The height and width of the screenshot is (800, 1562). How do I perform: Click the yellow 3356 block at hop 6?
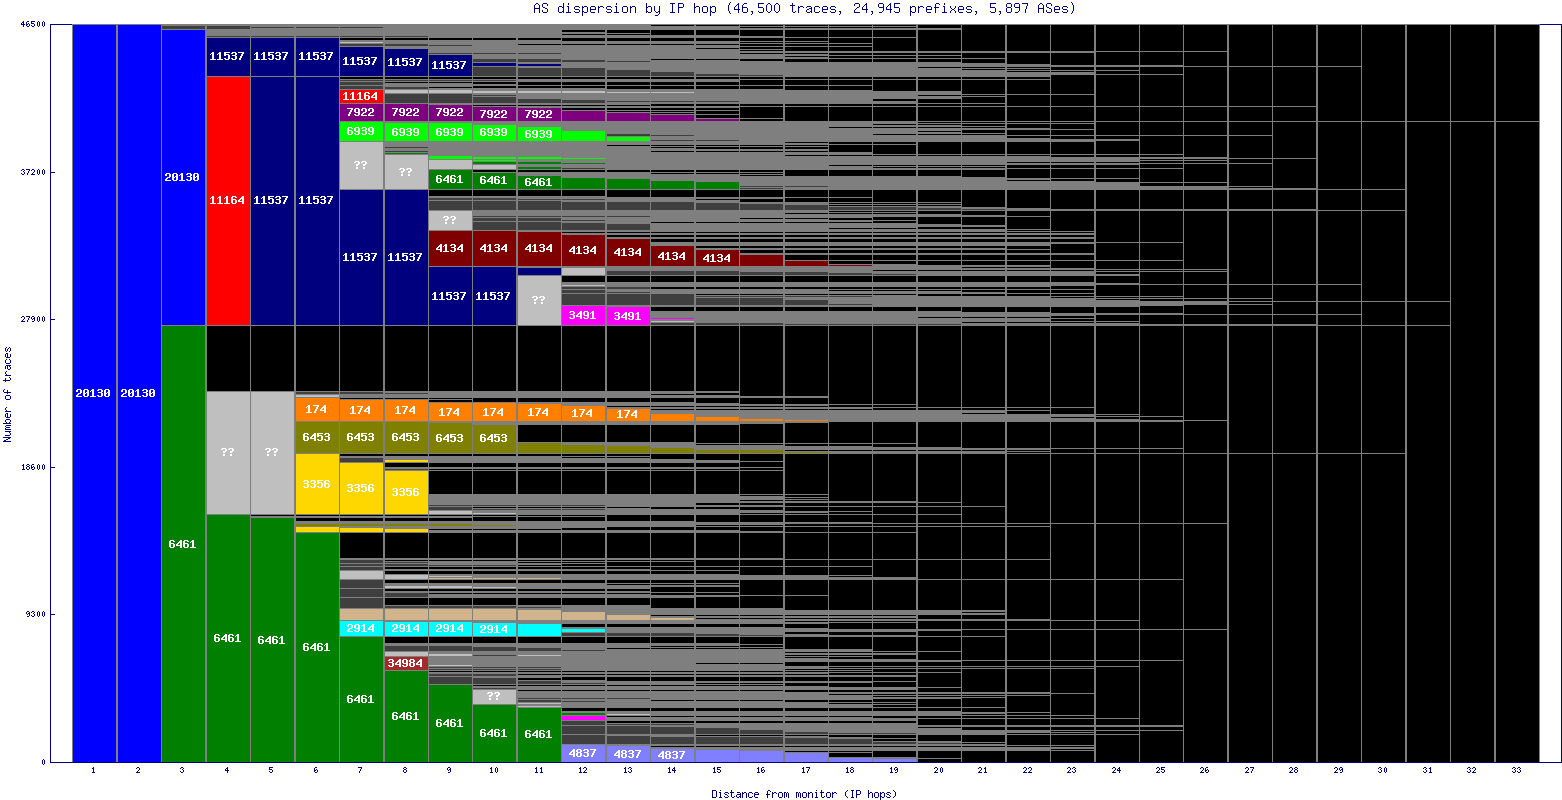click(x=316, y=485)
